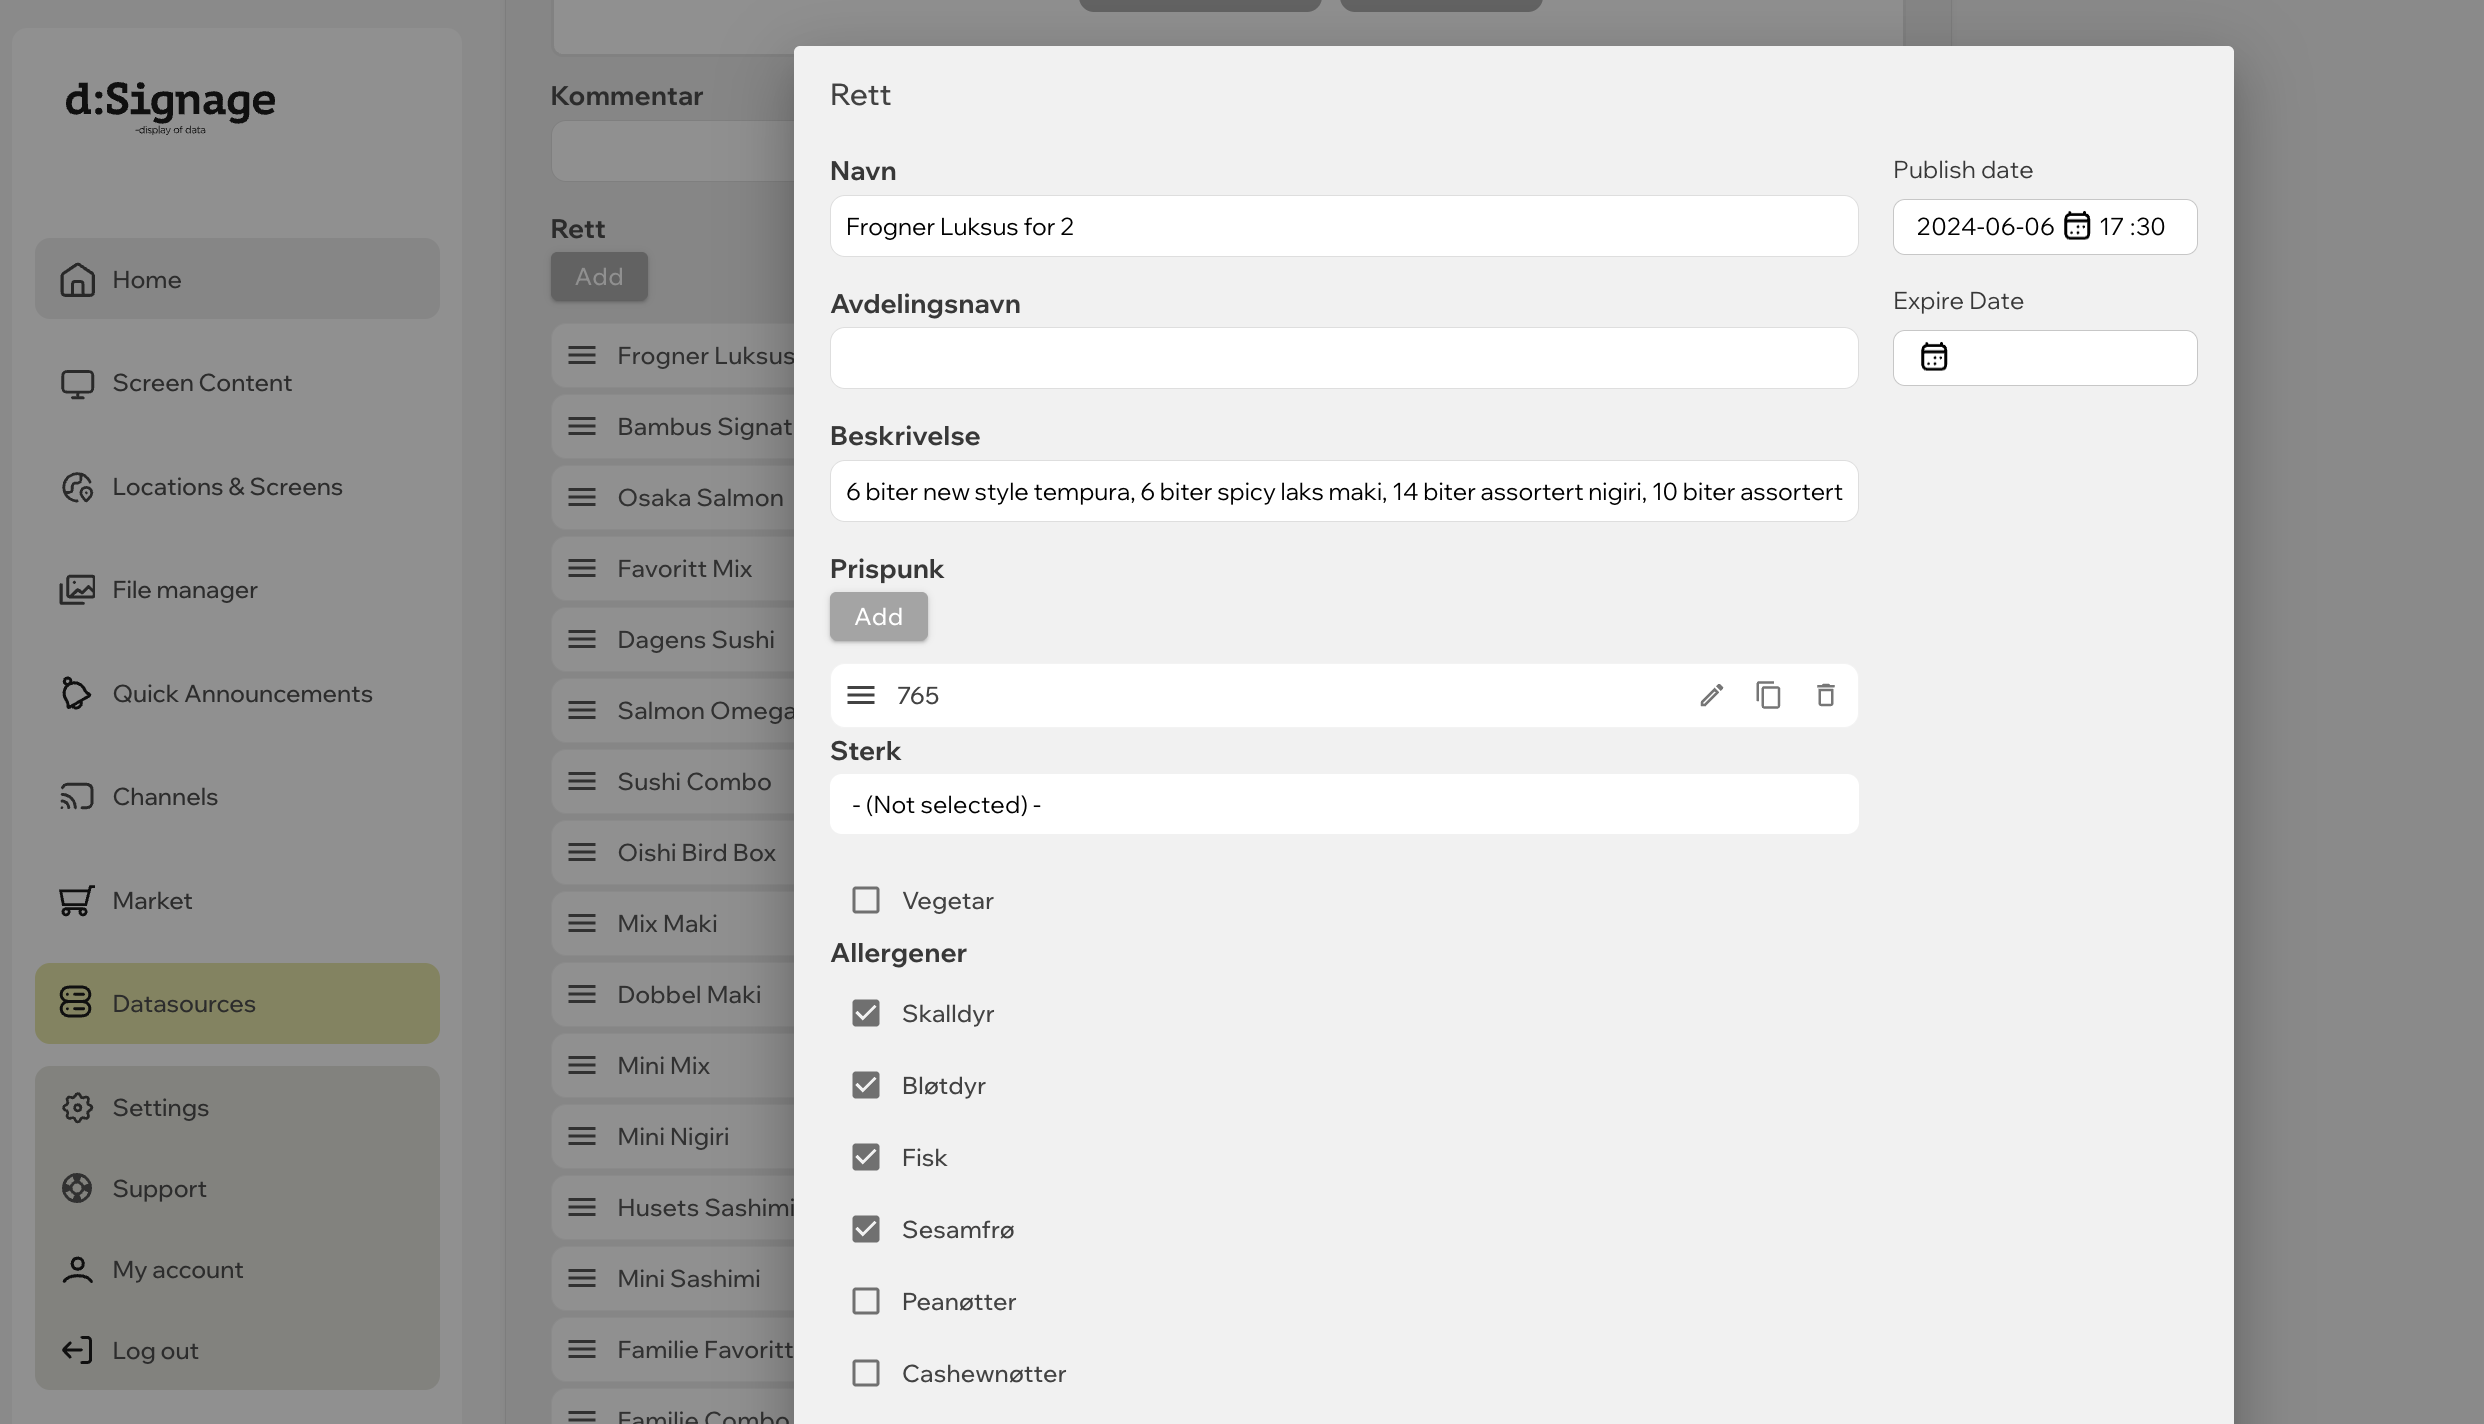Click the drag handle on the 765 row
This screenshot has height=1424, width=2484.
click(861, 695)
